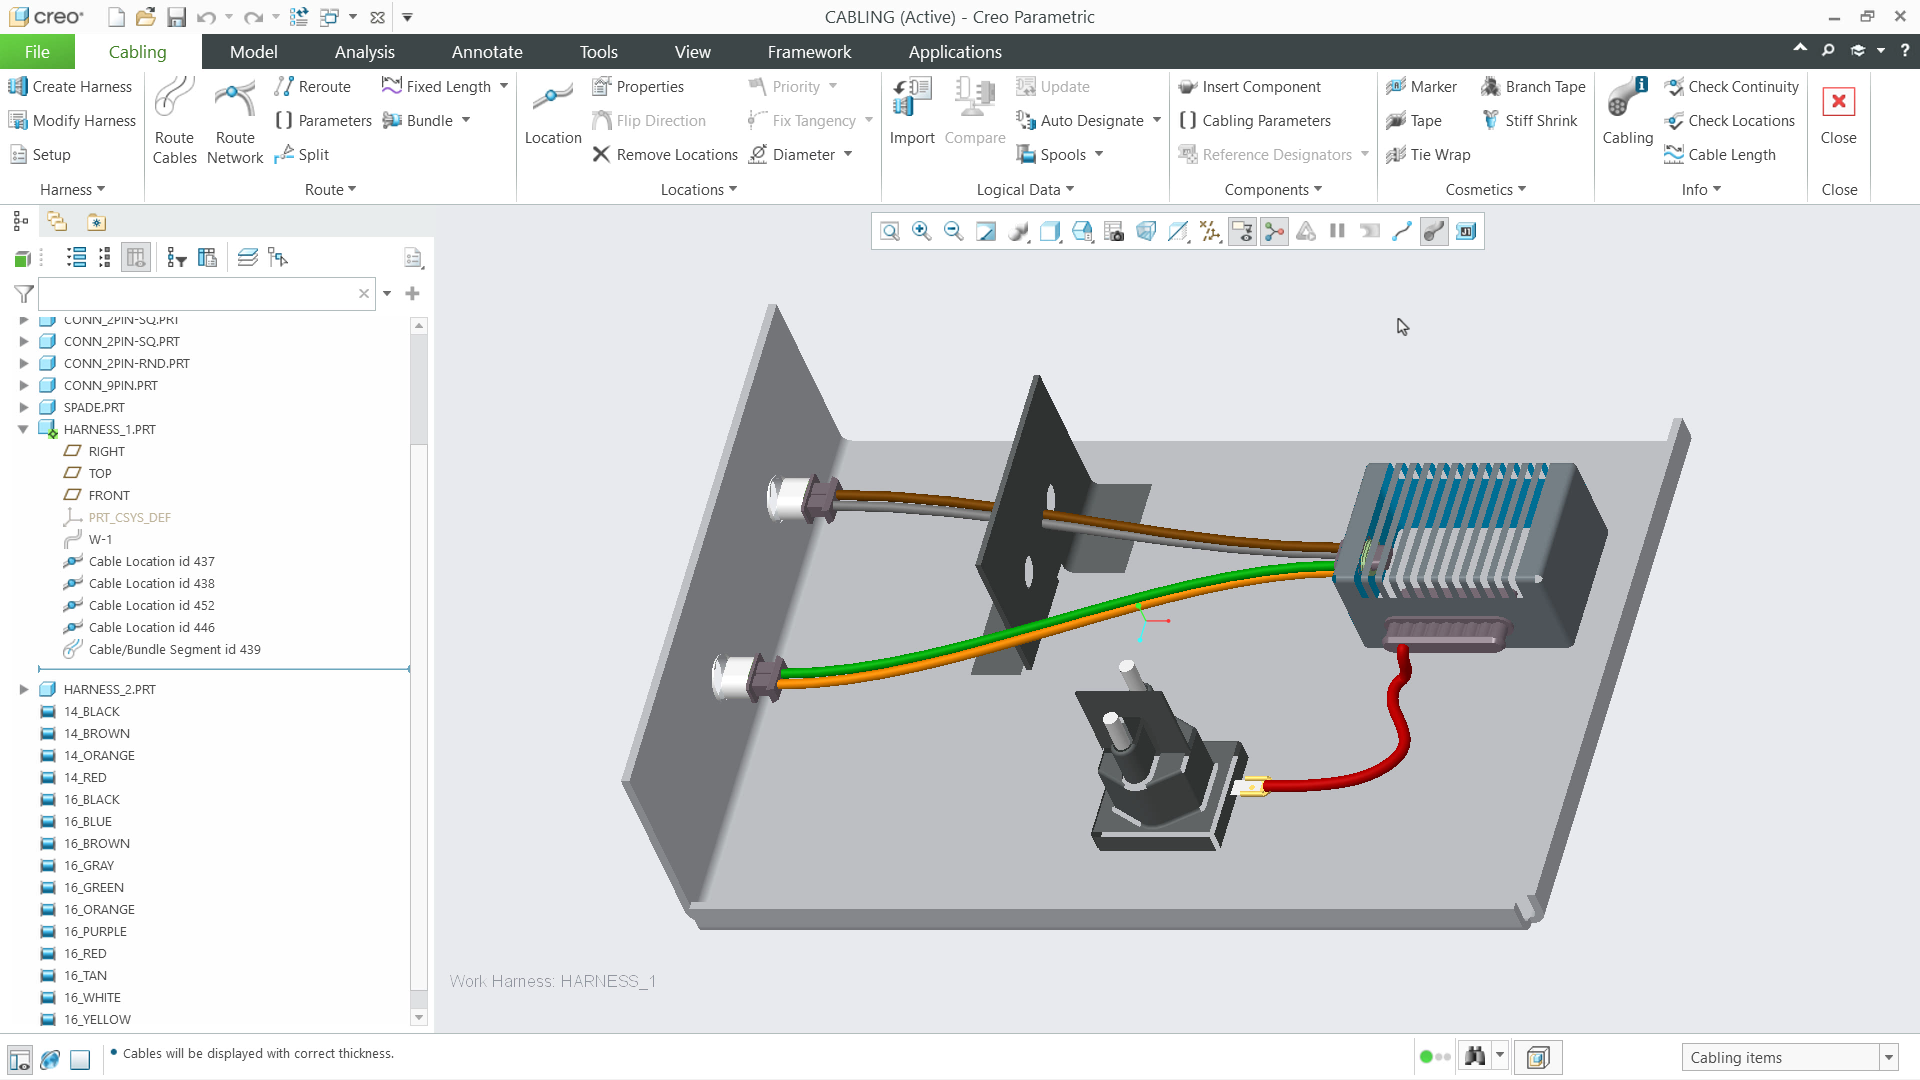The image size is (1920, 1080).
Task: Click Cabling Parameters button
Action: click(x=1255, y=120)
